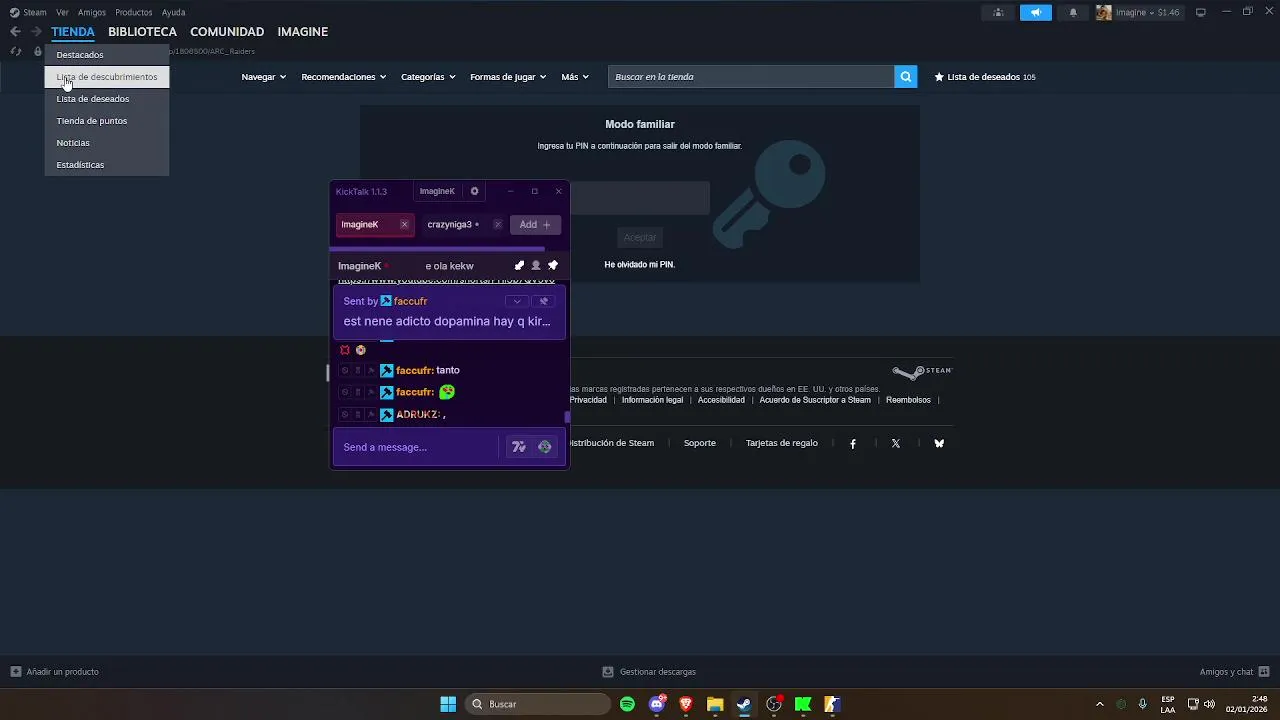The image size is (1280, 720).
Task: Go back with the Steam back arrow
Action: click(15, 32)
